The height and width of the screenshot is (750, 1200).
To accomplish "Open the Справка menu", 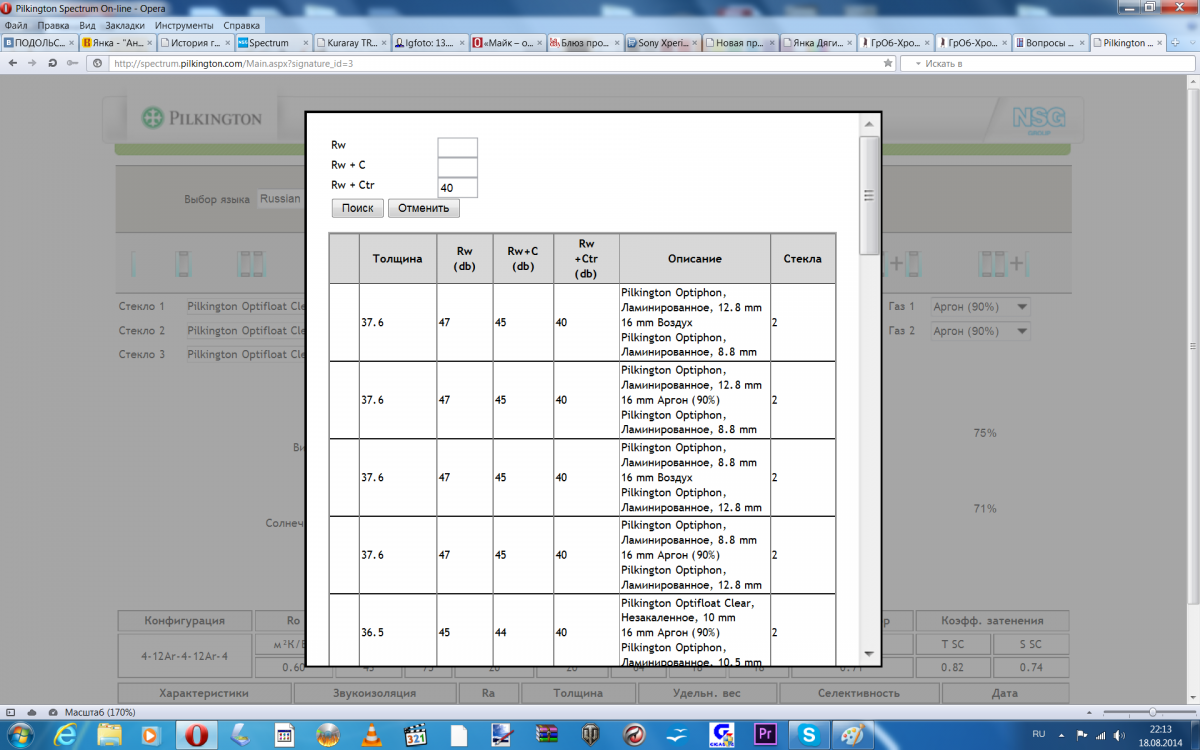I will 242,25.
